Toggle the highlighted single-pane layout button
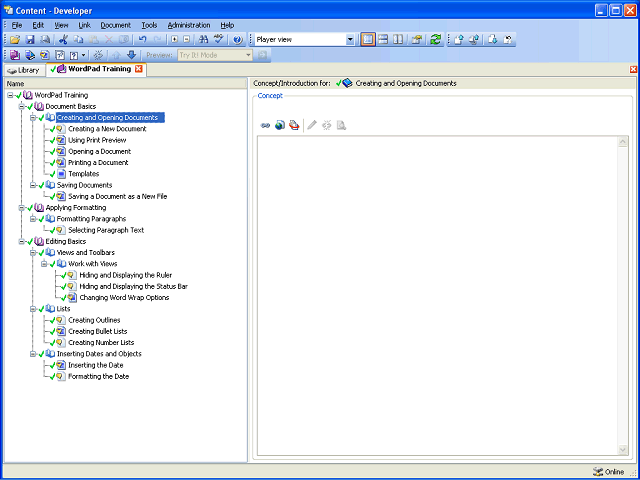The image size is (640, 480). click(368, 40)
